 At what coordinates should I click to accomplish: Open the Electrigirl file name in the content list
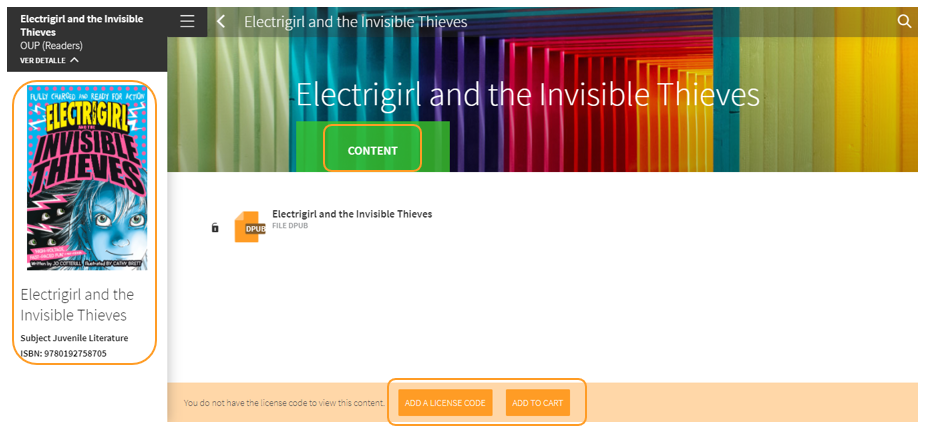pyautogui.click(x=352, y=214)
